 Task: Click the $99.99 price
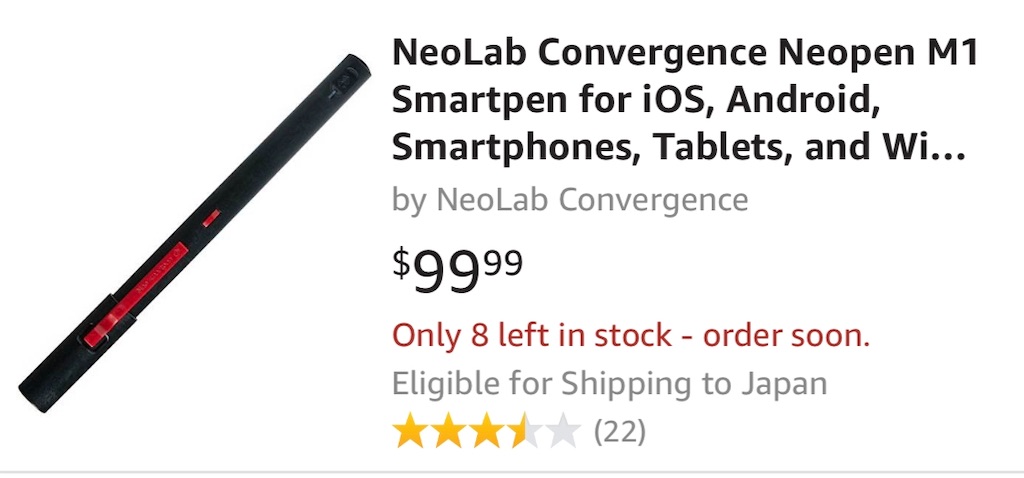[456, 270]
